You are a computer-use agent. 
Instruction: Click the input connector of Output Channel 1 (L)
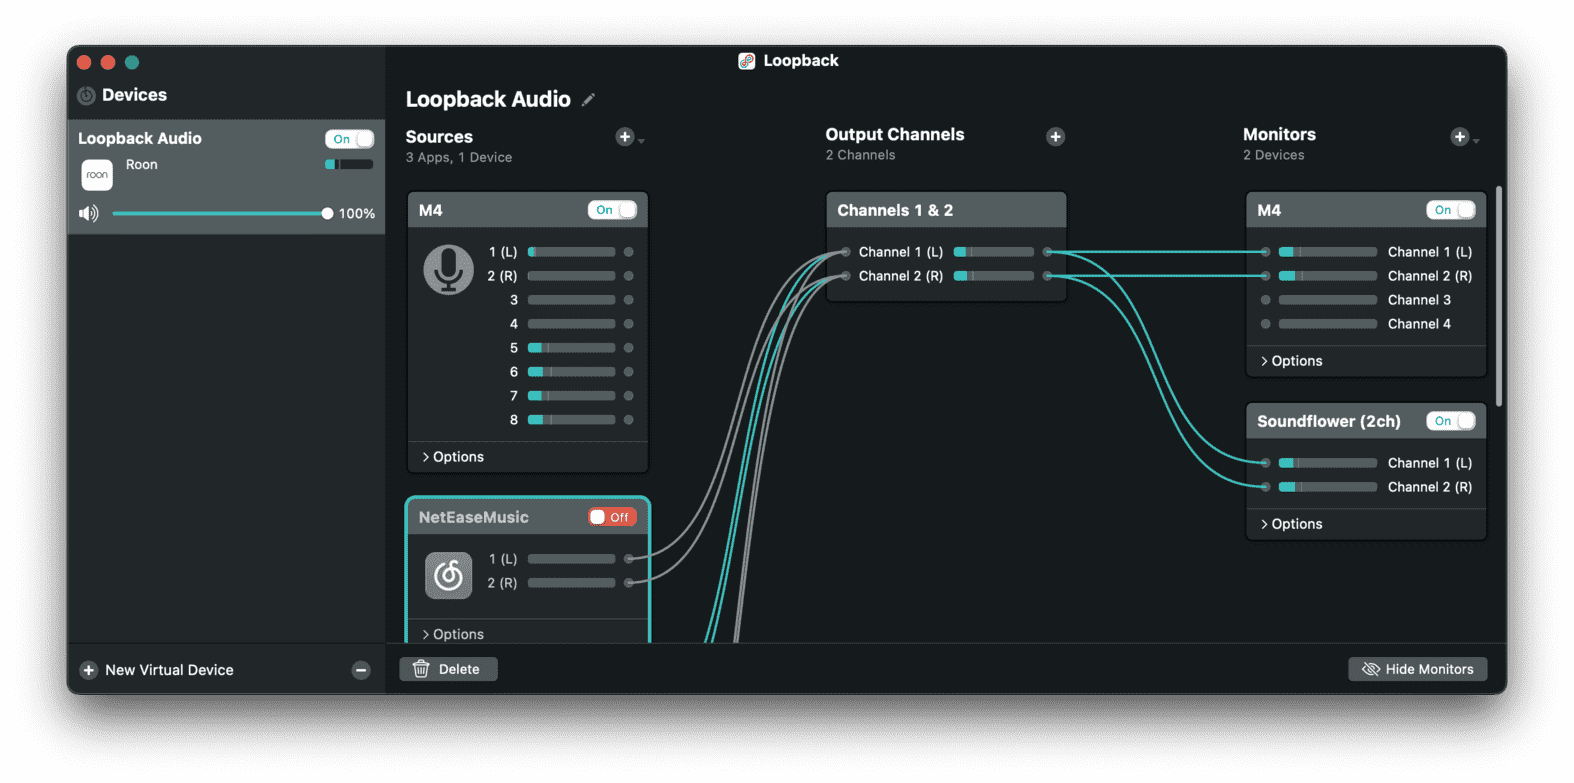point(845,252)
